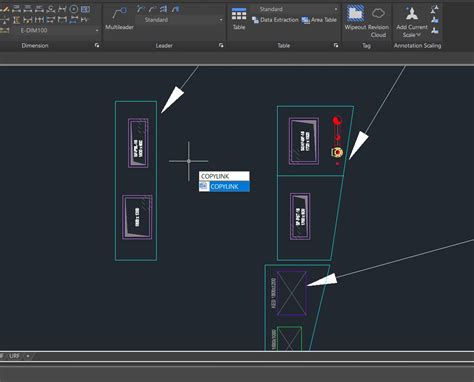
Task: Select the purple crossed rectangle in drawing
Action: [x=292, y=293]
